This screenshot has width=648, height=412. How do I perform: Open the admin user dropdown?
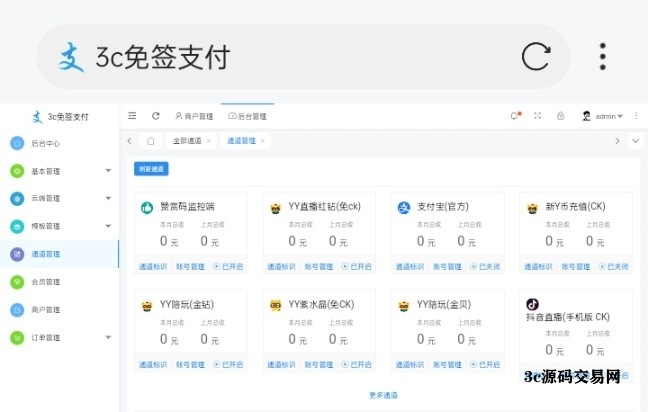tap(609, 117)
